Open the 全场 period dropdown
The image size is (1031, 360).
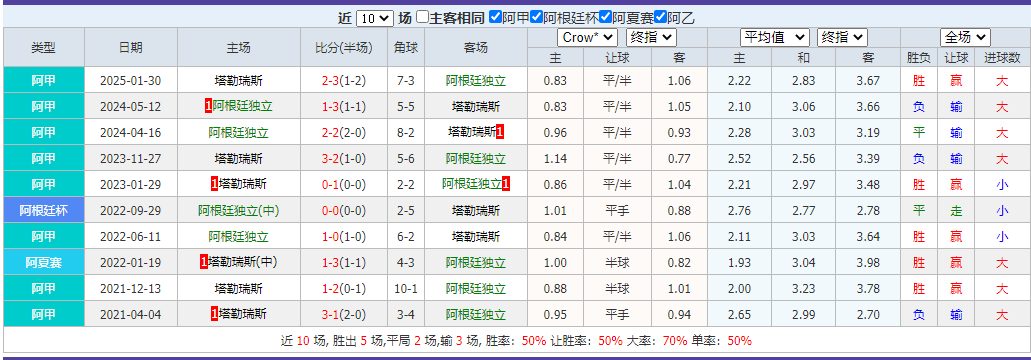pos(965,37)
